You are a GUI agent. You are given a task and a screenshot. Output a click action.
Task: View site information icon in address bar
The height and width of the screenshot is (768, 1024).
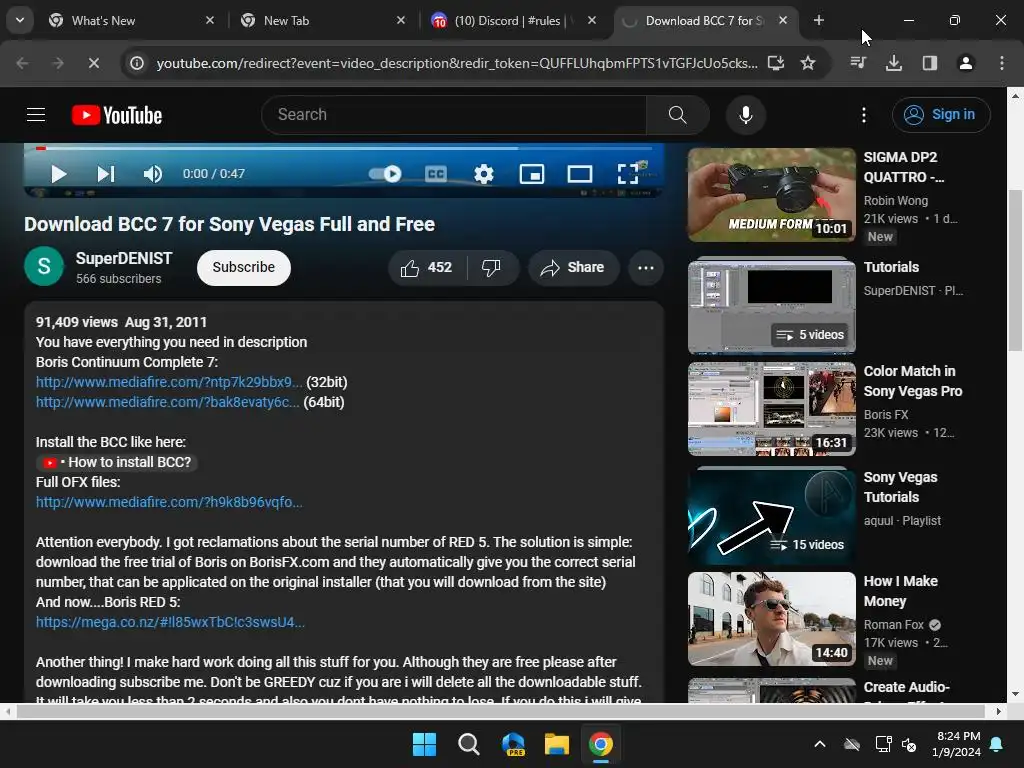click(x=136, y=63)
